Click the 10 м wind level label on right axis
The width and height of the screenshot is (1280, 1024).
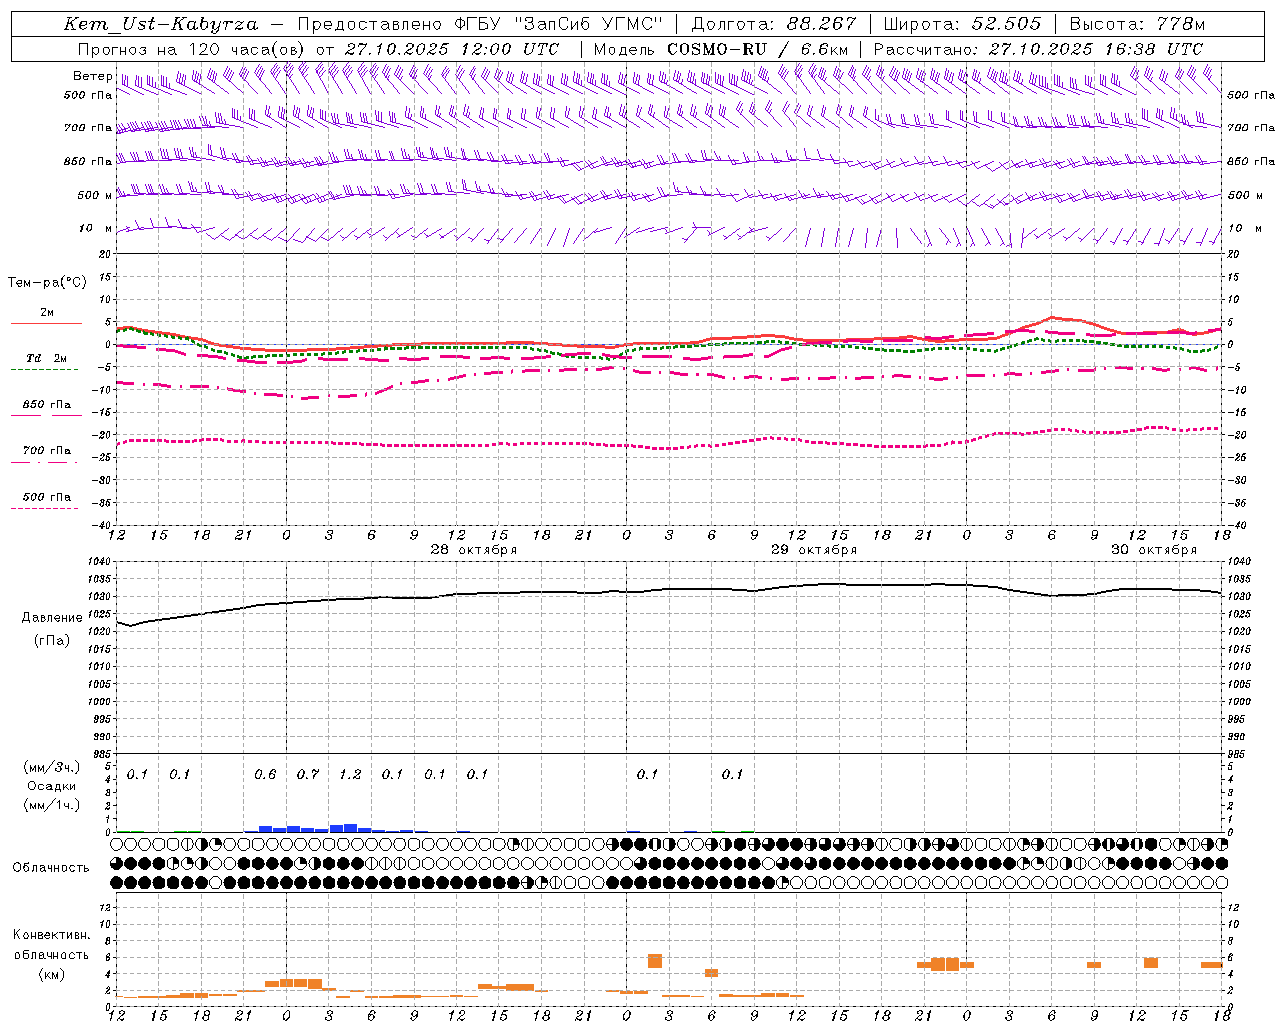coord(1245,229)
